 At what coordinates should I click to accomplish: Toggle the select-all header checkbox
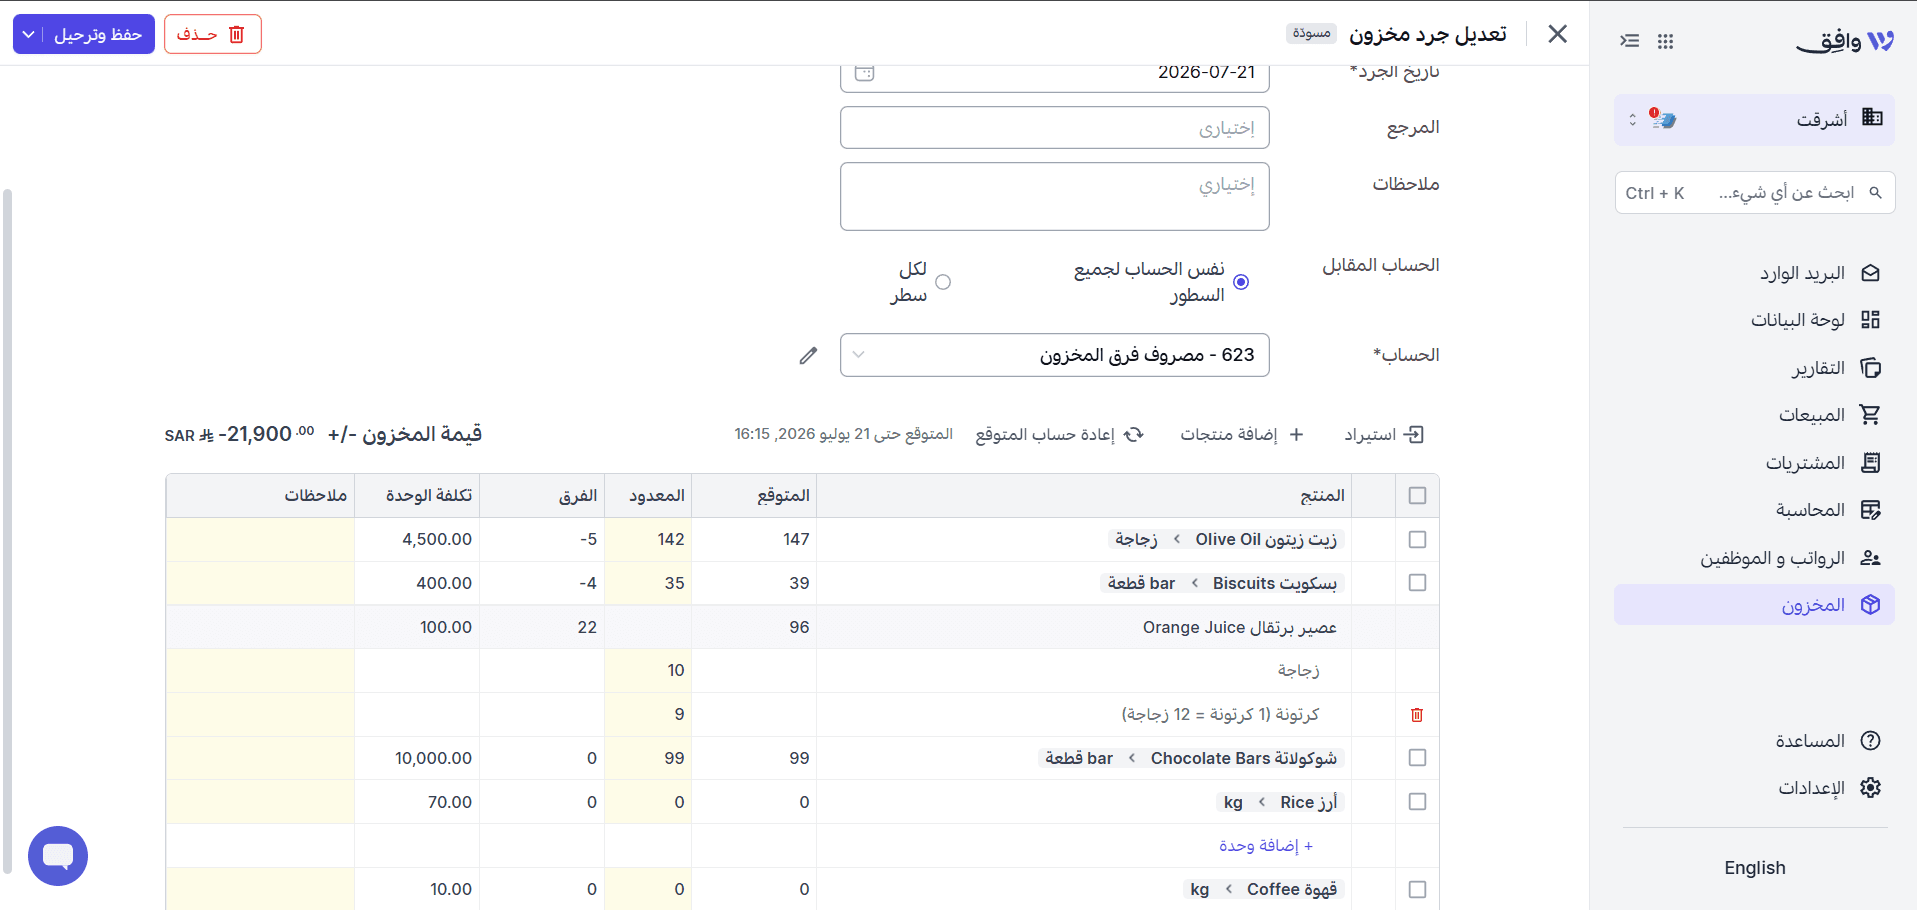1417,496
